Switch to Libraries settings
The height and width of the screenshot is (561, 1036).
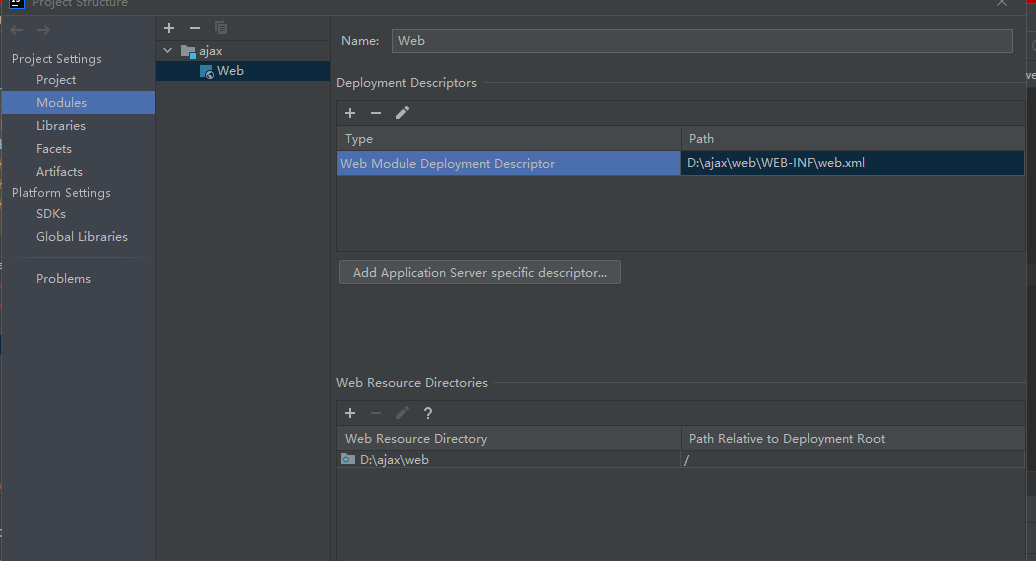tap(61, 126)
